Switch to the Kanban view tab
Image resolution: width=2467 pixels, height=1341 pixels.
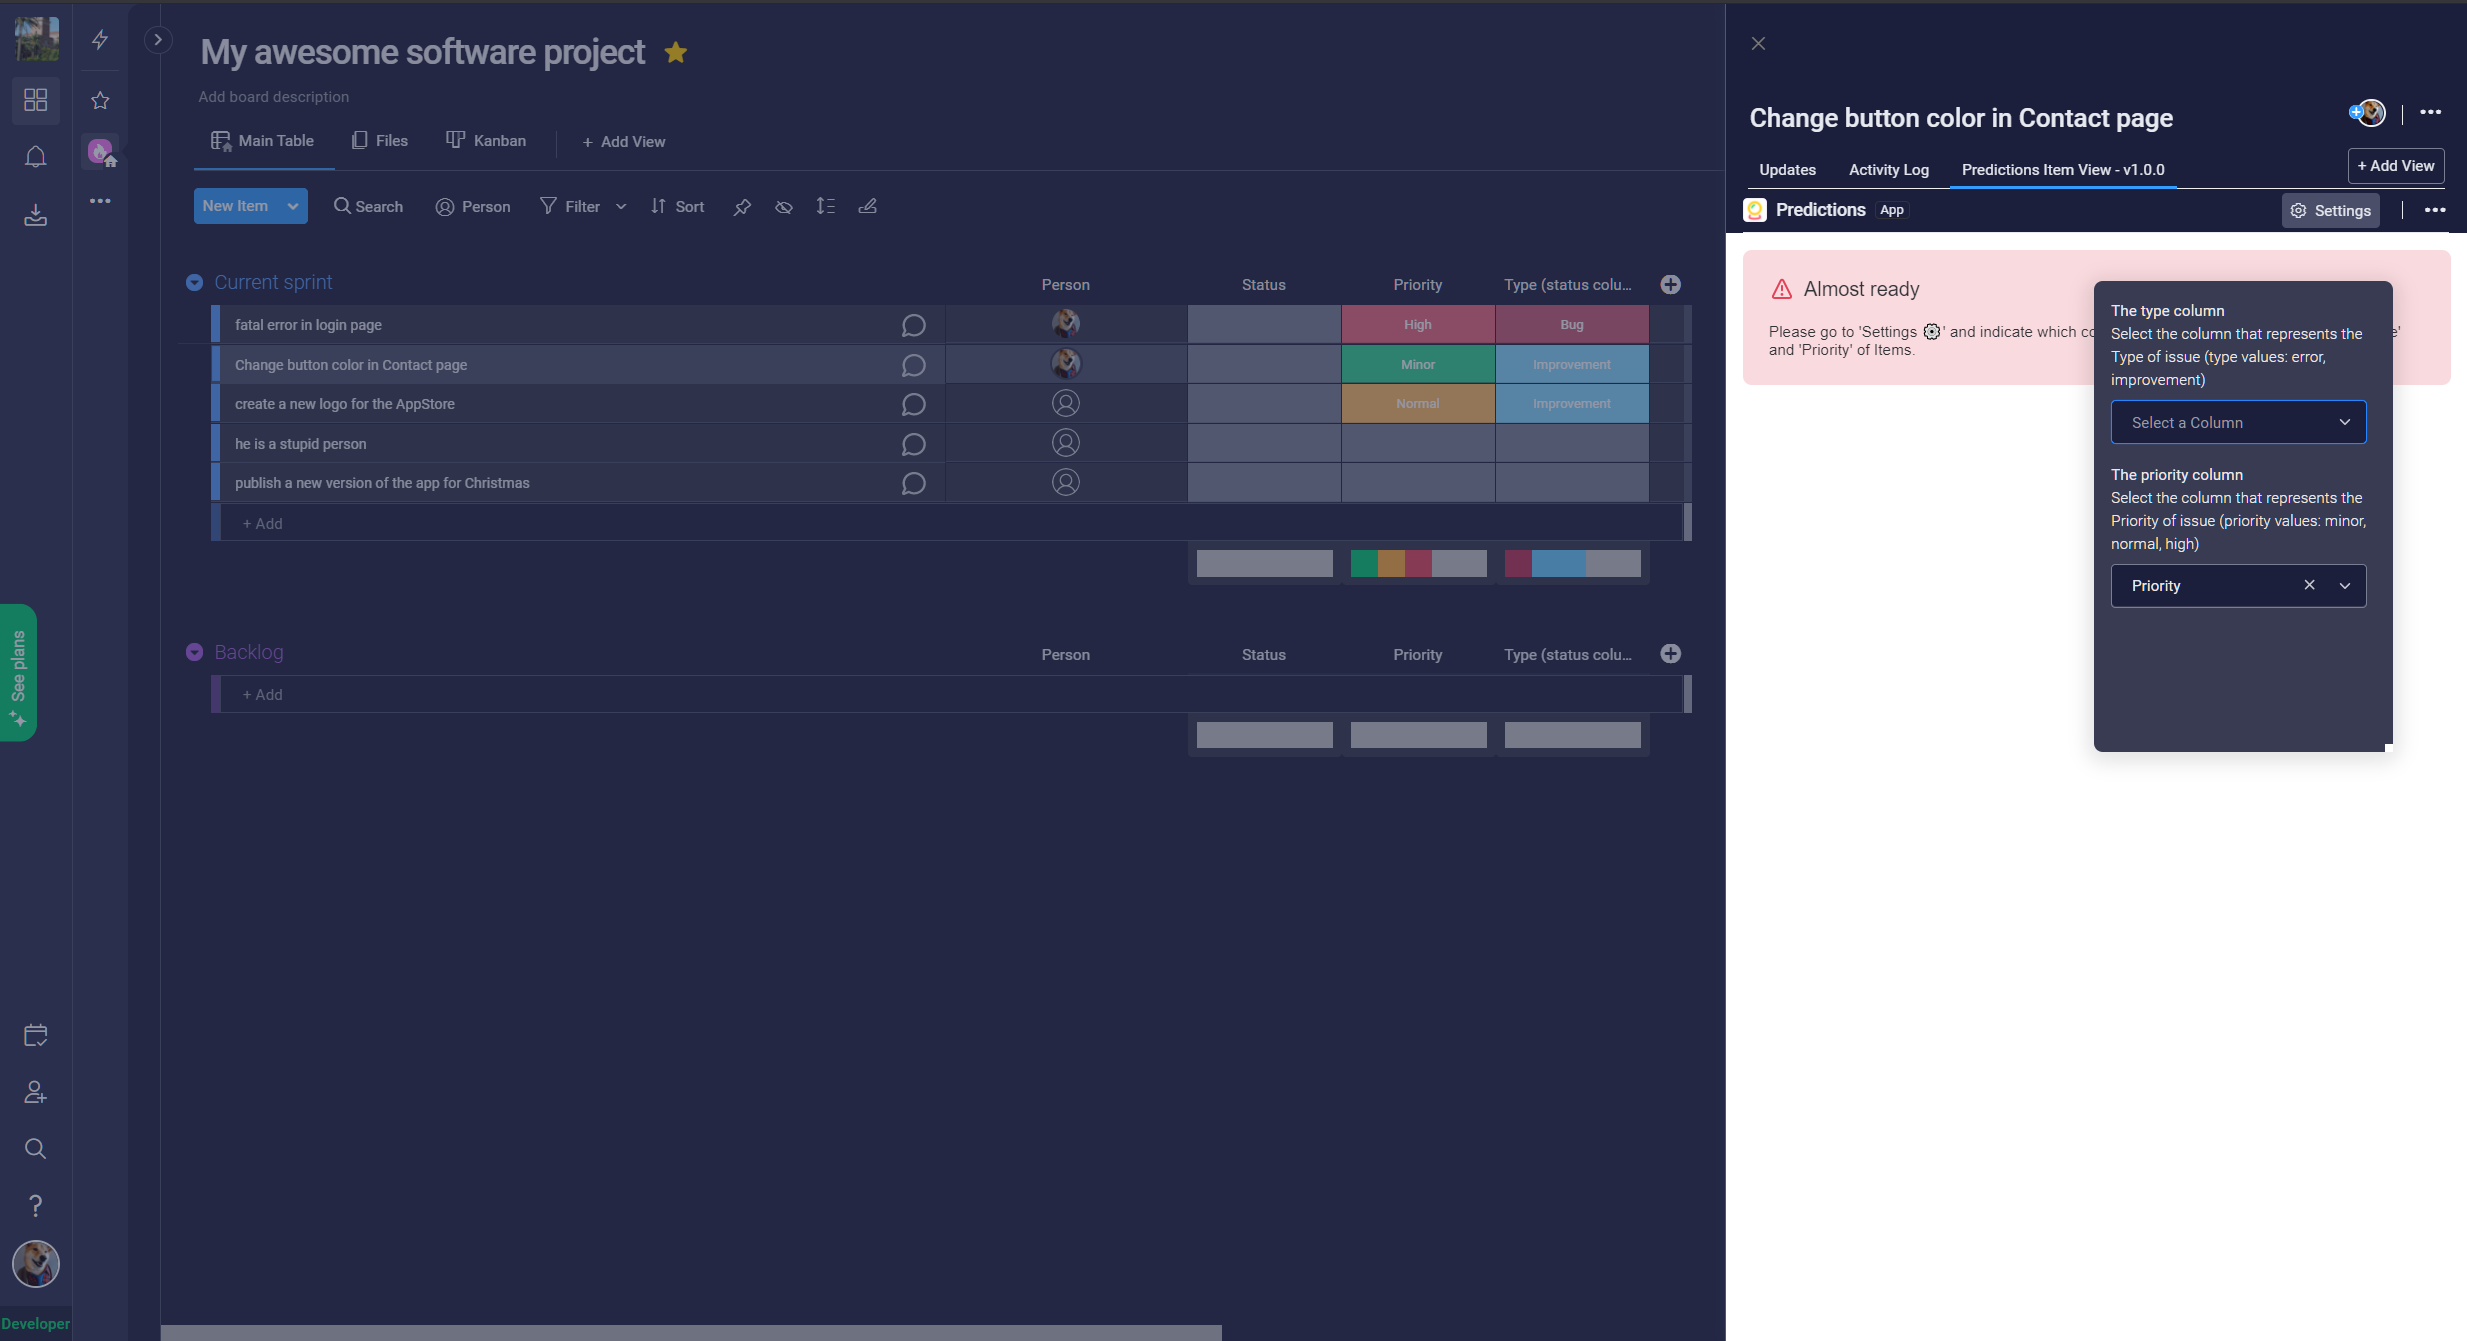[x=486, y=141]
